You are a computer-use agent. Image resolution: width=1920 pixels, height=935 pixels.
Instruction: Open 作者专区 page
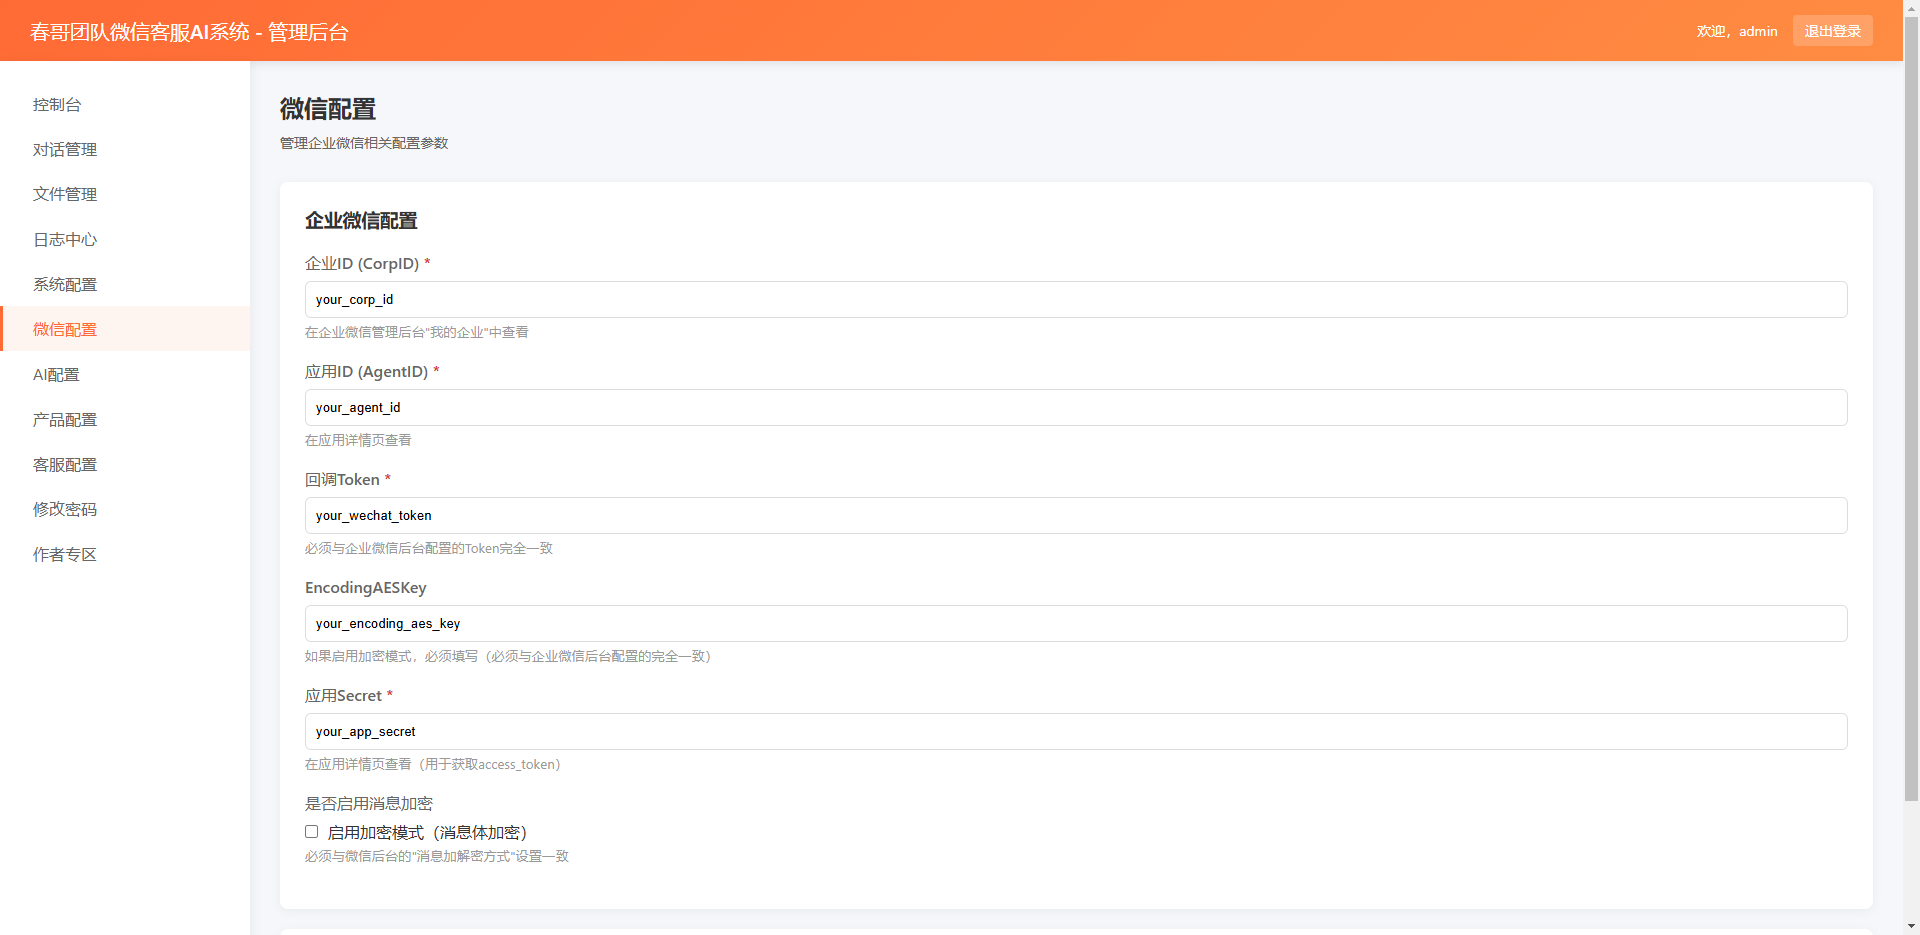click(x=65, y=555)
